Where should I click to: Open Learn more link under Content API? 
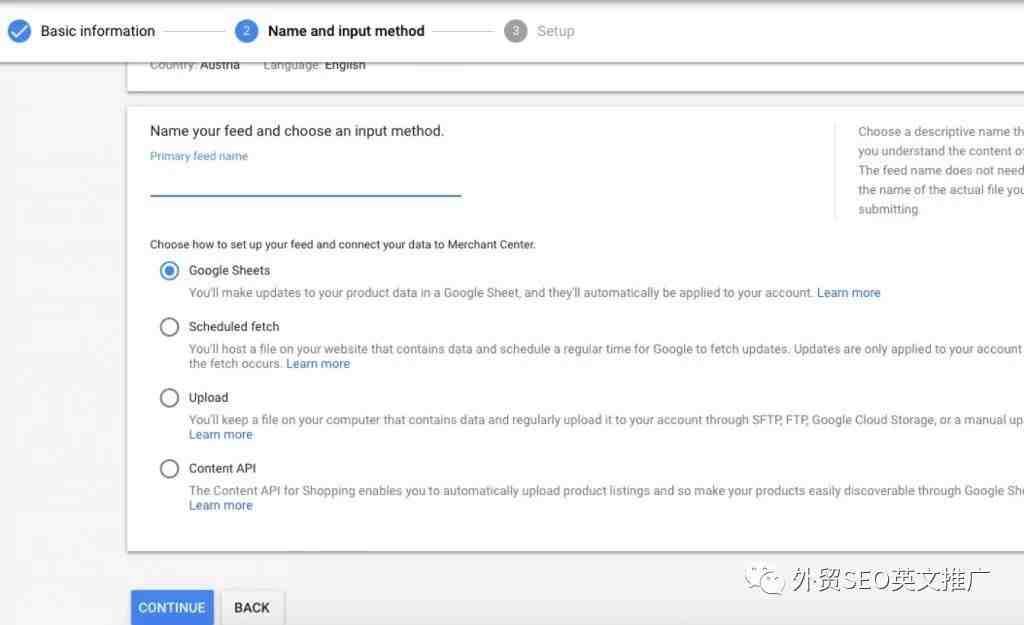coord(221,505)
